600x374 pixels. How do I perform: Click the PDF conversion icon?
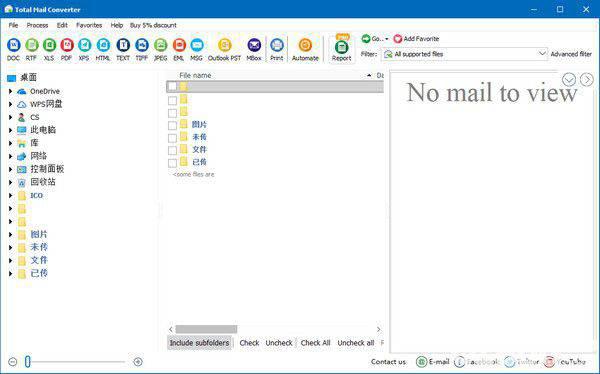tap(67, 45)
